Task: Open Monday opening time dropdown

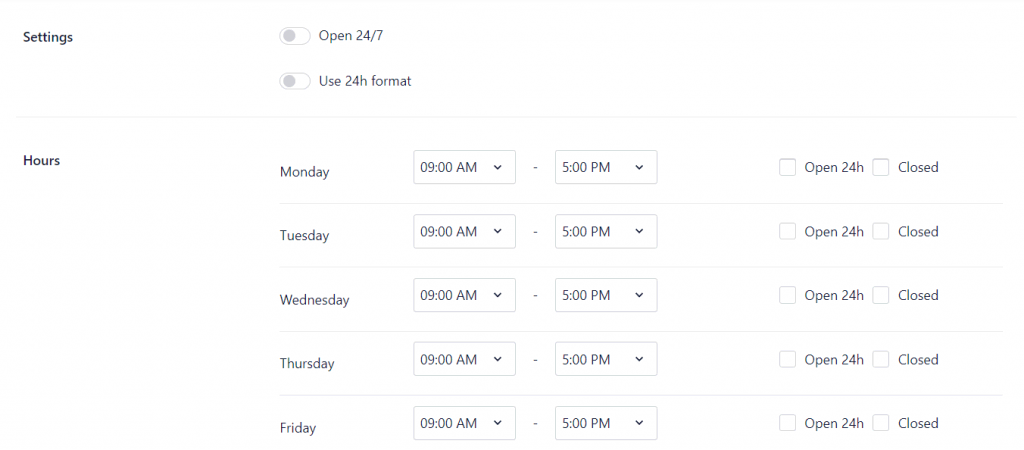Action: 464,167
